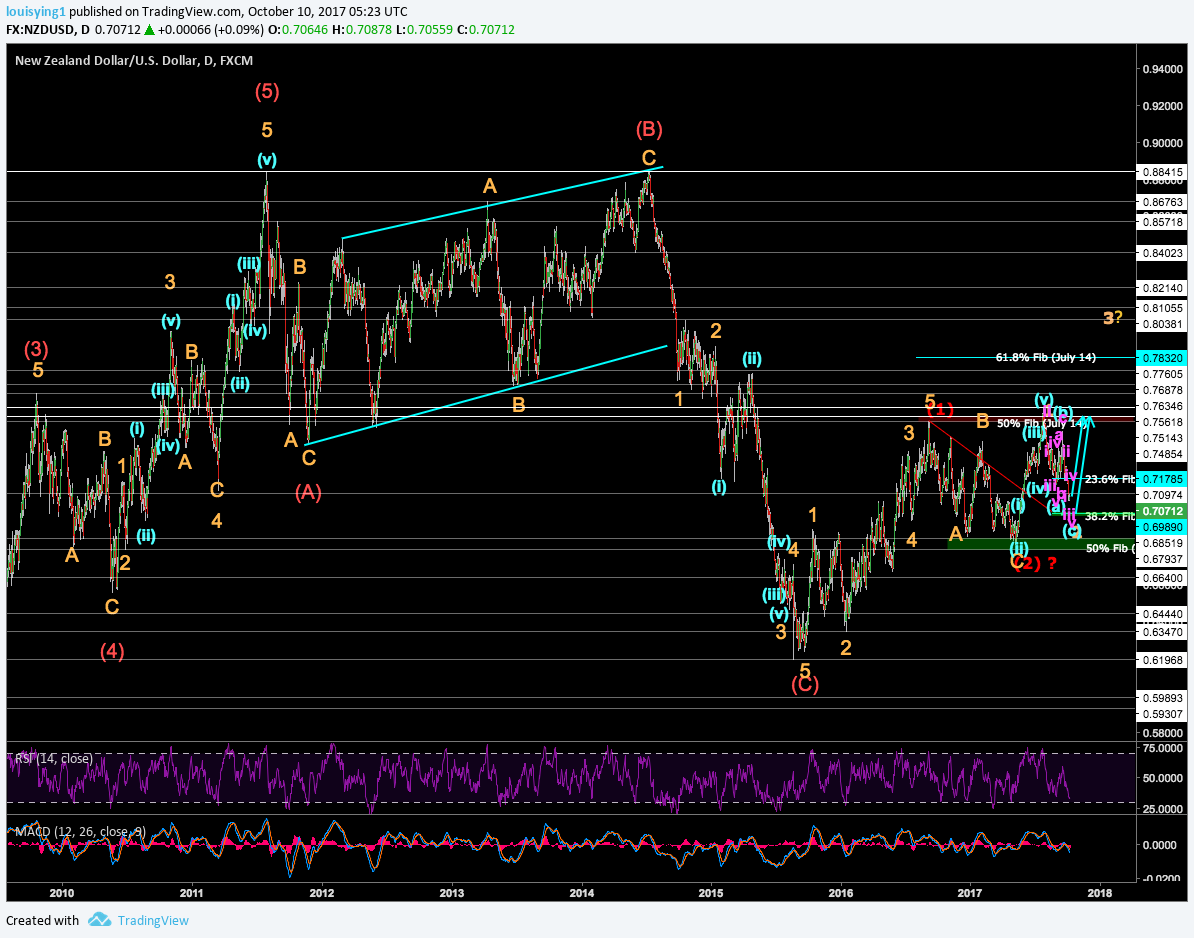
Task: Click the red (2) ? wave label
Action: [x=1037, y=564]
